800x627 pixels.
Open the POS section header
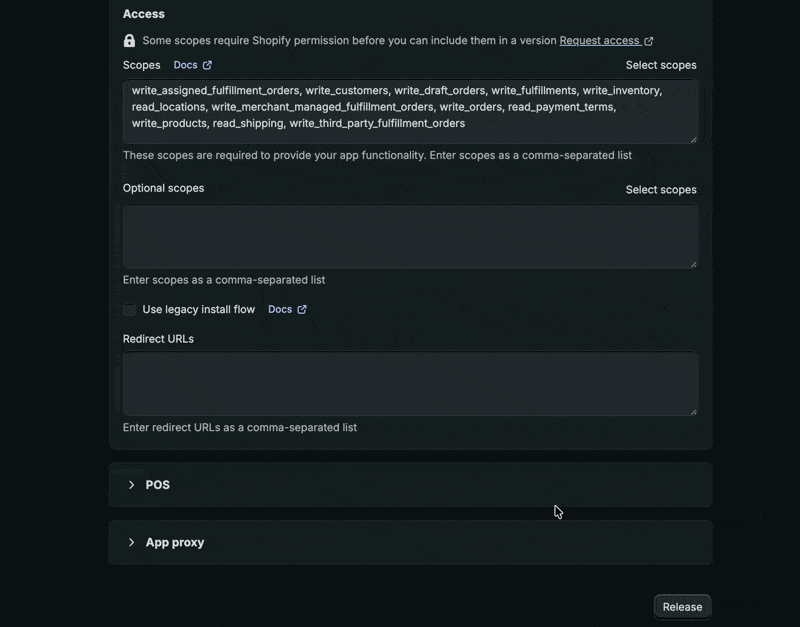pyautogui.click(x=411, y=485)
